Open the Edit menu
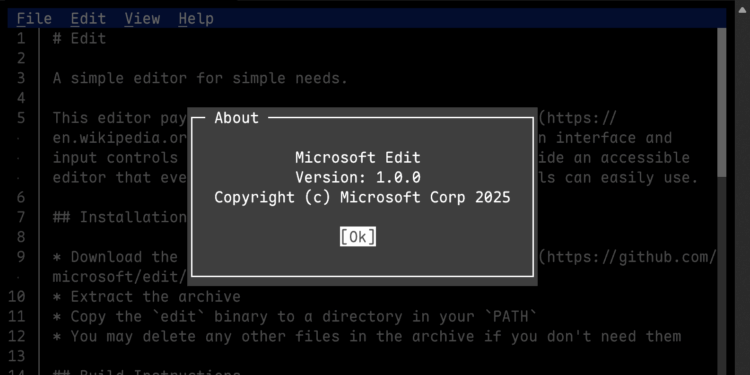Screen dimensions: 750x375 [x=88, y=19]
